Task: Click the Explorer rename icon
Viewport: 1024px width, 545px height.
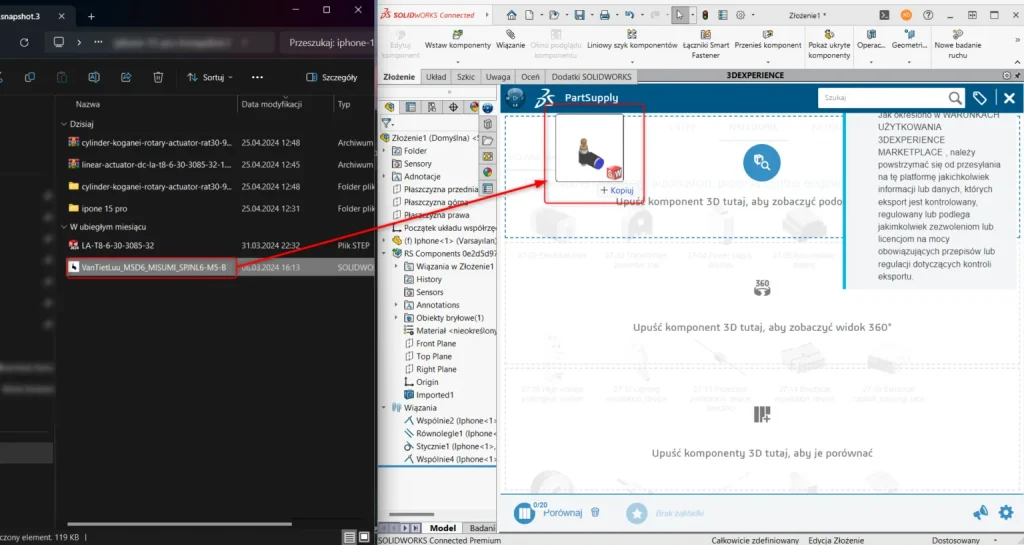Action: [x=94, y=77]
